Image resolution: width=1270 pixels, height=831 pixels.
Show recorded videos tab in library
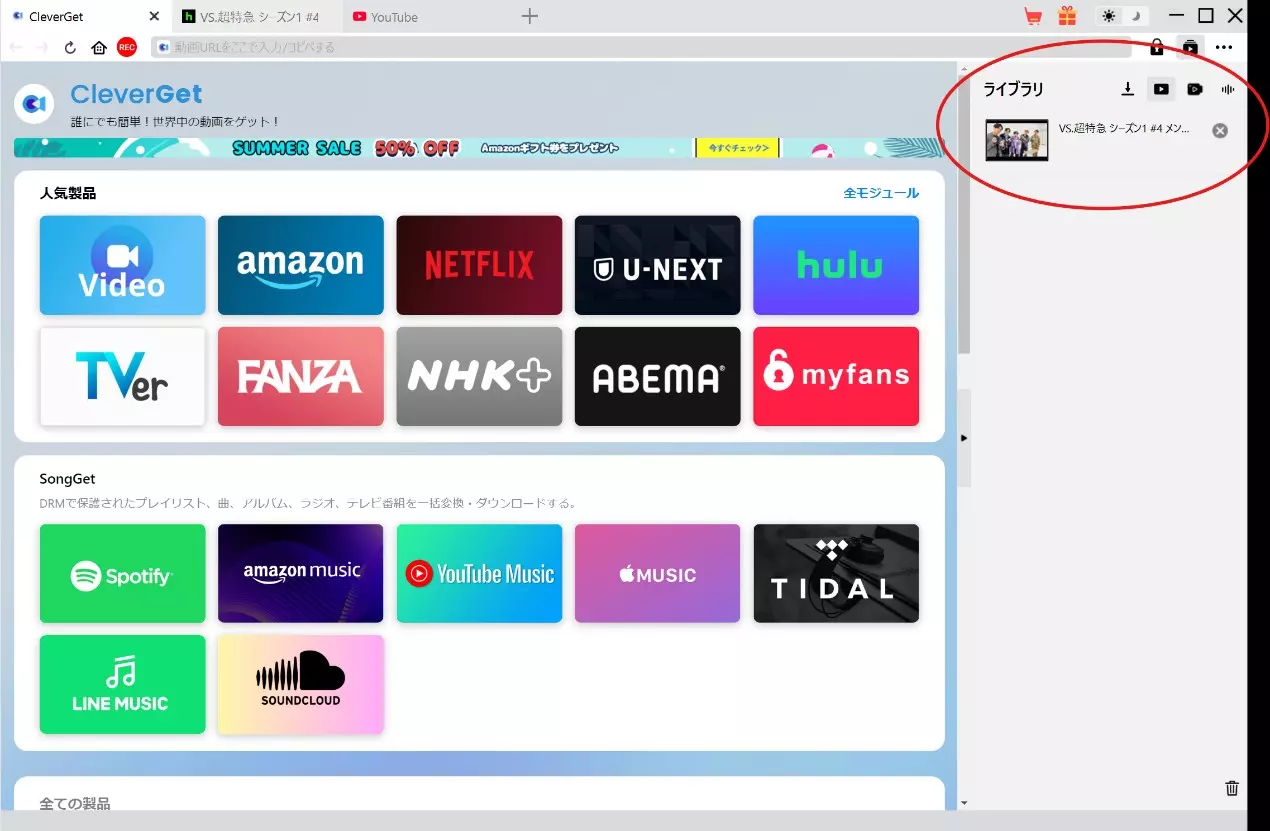pos(1194,89)
